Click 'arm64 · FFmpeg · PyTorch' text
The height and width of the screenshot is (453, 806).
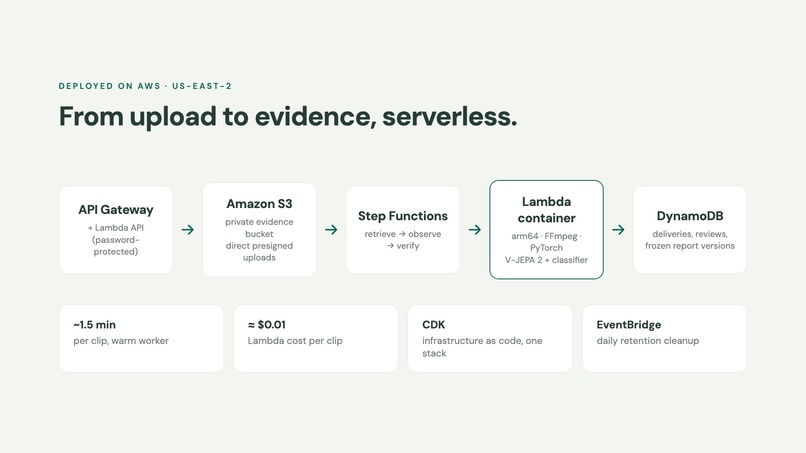(546, 242)
